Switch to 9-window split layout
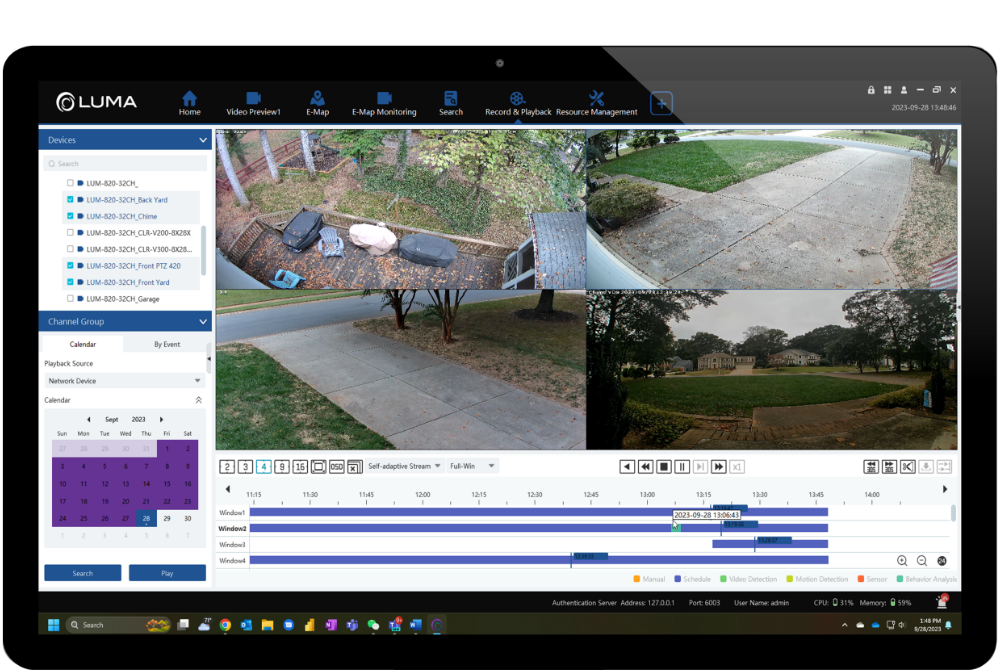Screen dimensions: 1000x670 [282, 466]
